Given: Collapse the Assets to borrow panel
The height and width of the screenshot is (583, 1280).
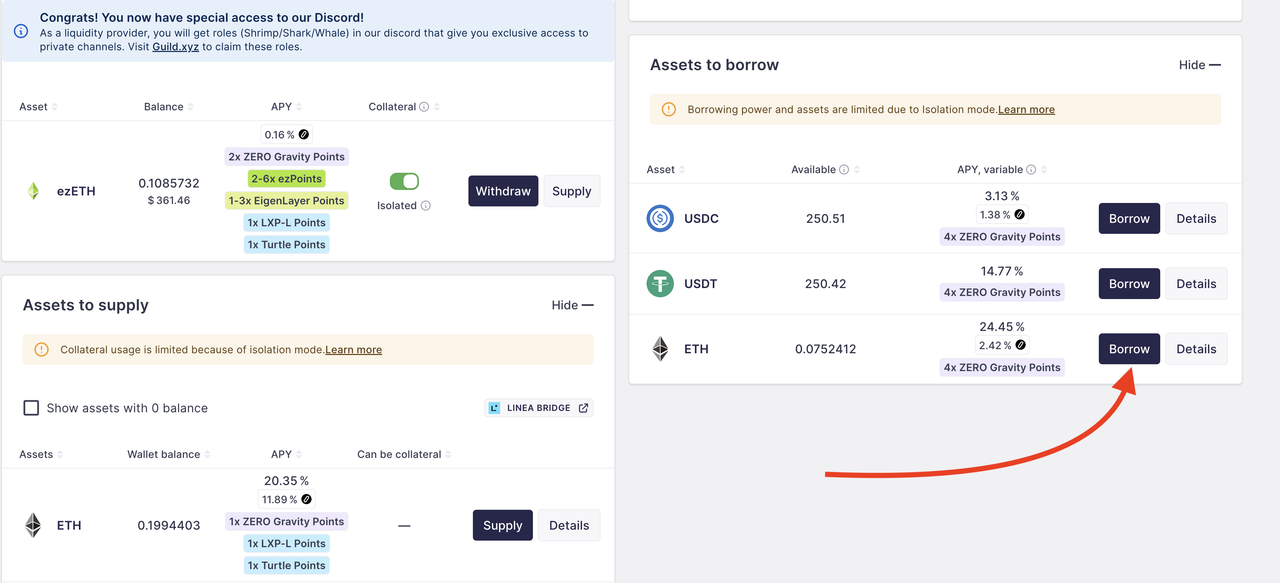Looking at the screenshot, I should coord(1200,65).
